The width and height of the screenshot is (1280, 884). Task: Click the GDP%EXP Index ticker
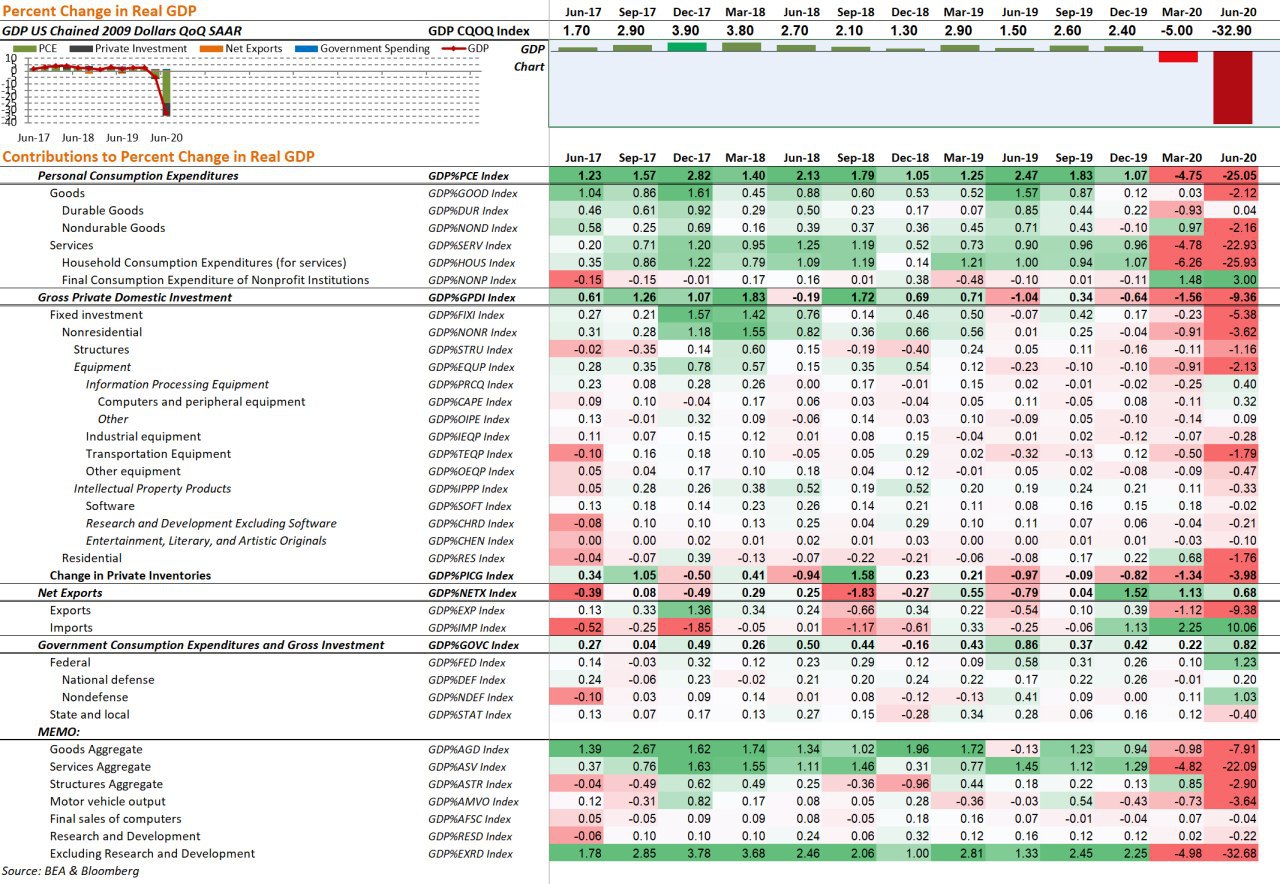[x=467, y=611]
